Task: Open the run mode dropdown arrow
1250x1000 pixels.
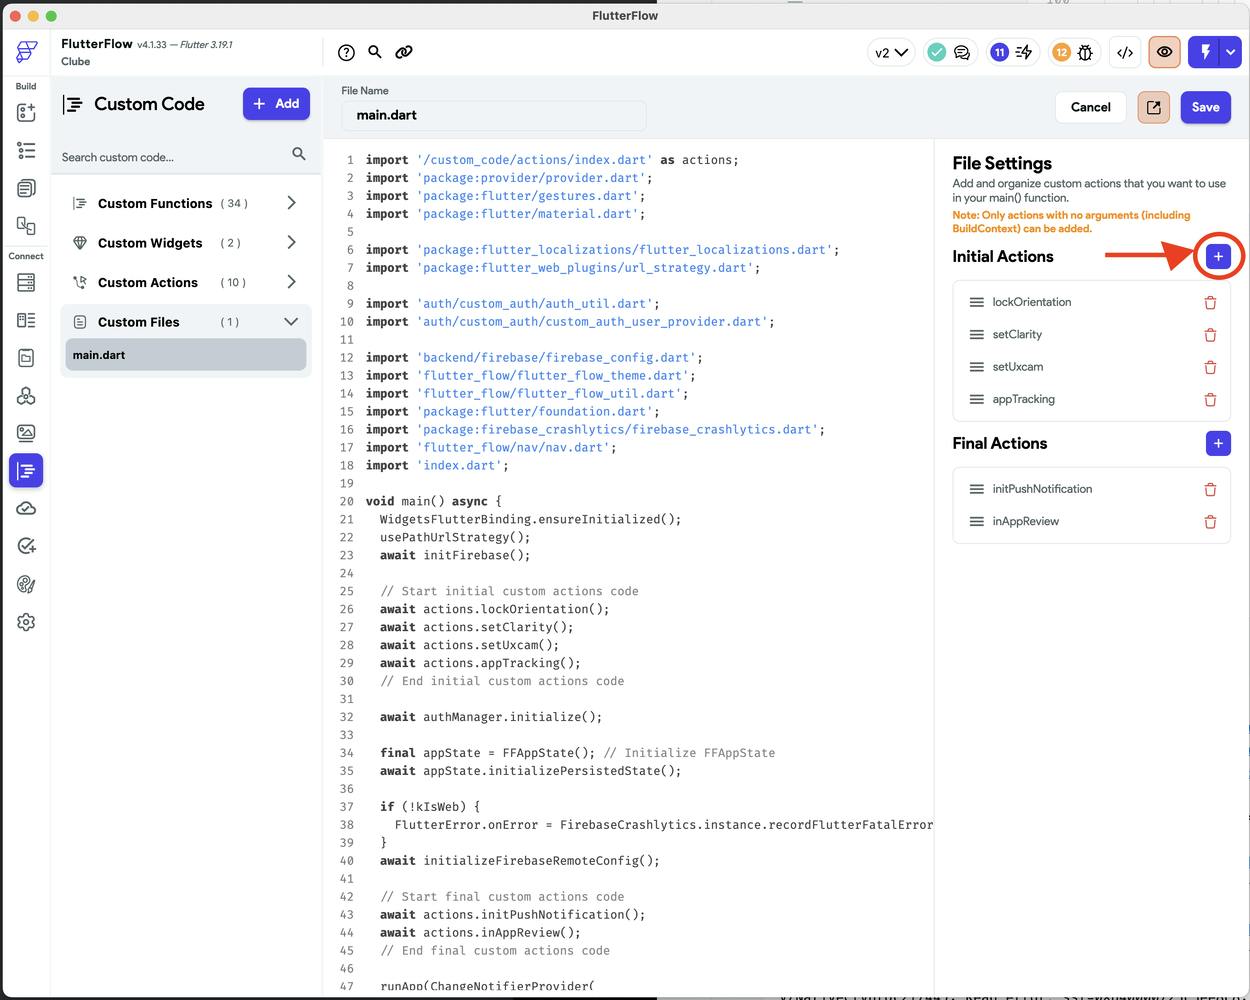Action: click(1231, 53)
